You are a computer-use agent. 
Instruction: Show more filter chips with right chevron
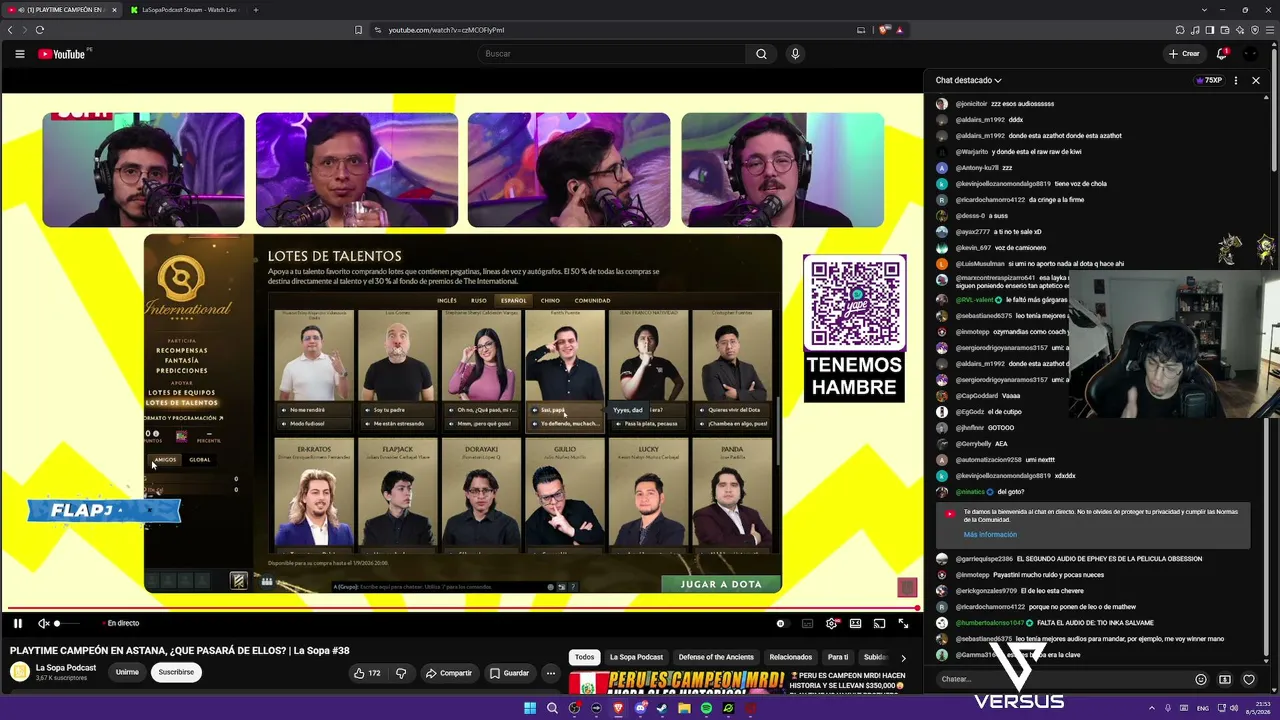click(x=903, y=657)
